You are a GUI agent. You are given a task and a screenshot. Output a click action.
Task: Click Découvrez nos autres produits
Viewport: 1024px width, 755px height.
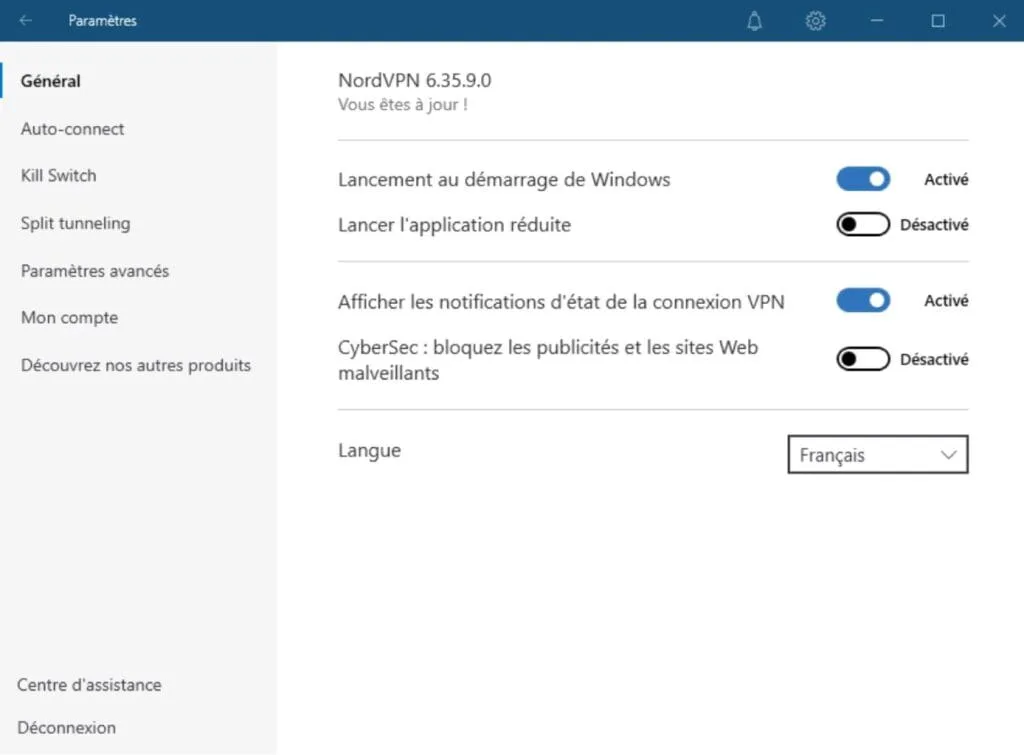(136, 365)
